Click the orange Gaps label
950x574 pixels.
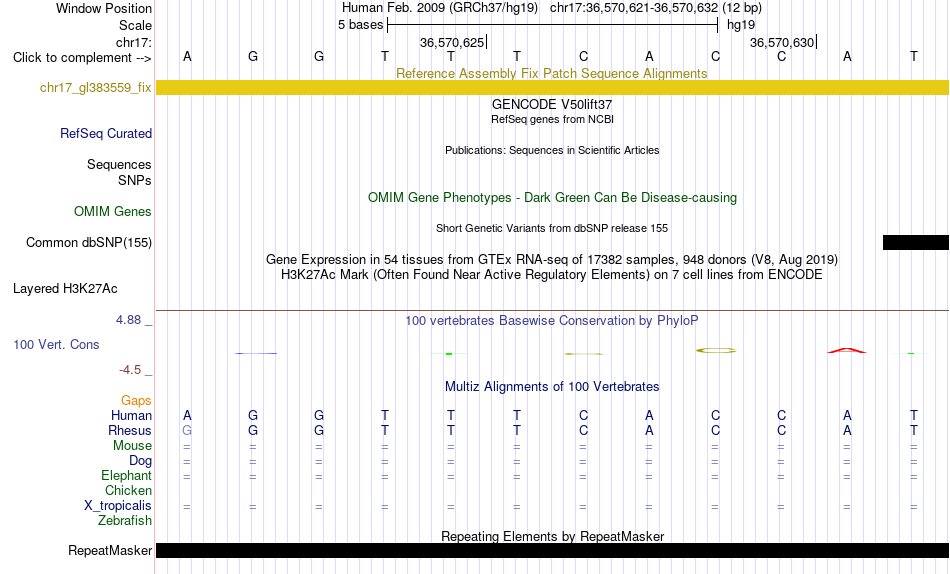click(x=136, y=401)
